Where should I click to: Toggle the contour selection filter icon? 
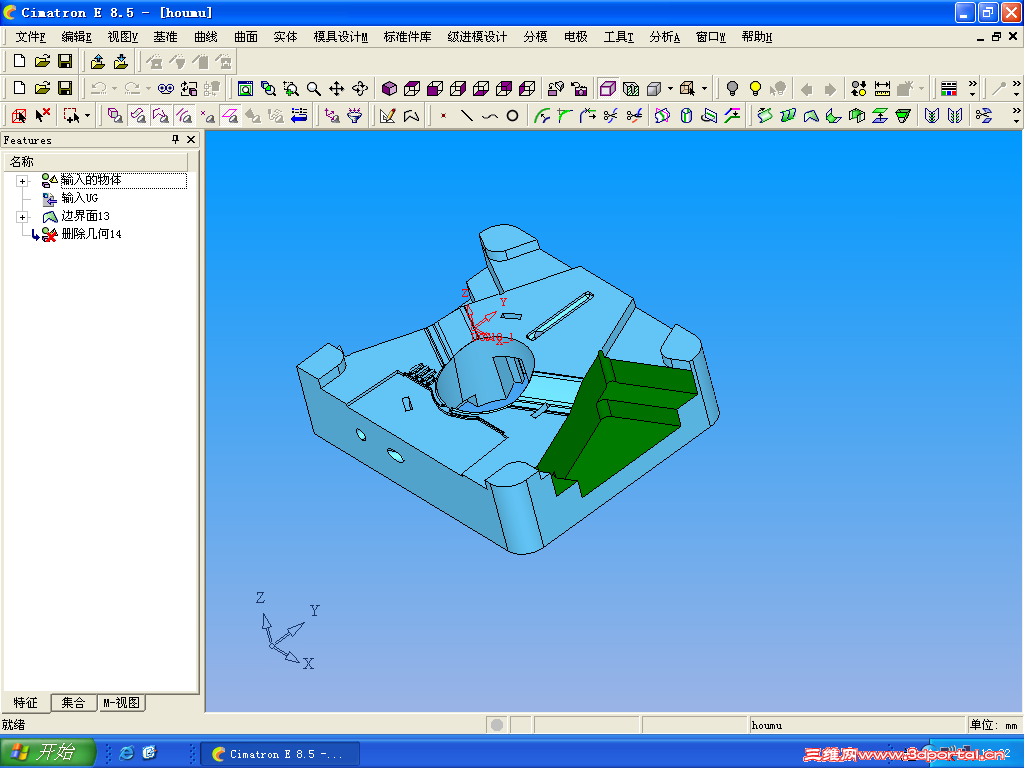pos(161,116)
